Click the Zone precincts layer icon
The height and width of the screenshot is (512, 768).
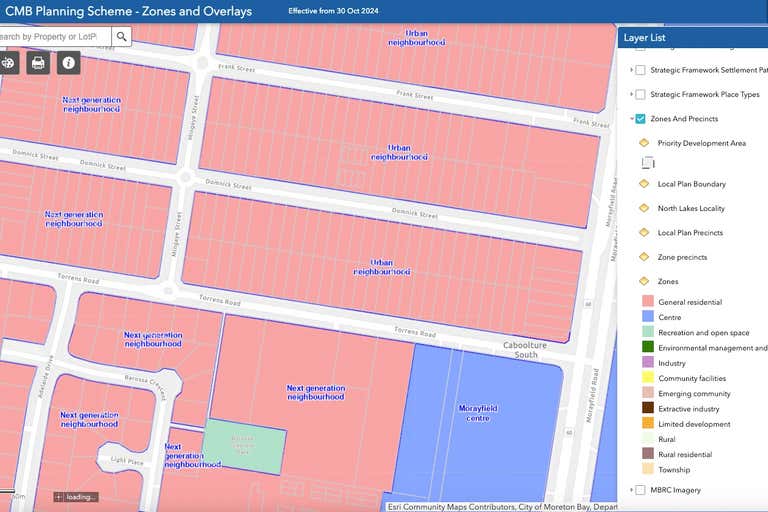pos(644,257)
